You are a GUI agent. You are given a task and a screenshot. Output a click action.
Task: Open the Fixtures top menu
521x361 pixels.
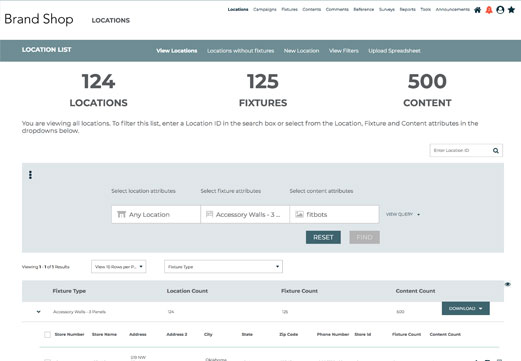(289, 9)
